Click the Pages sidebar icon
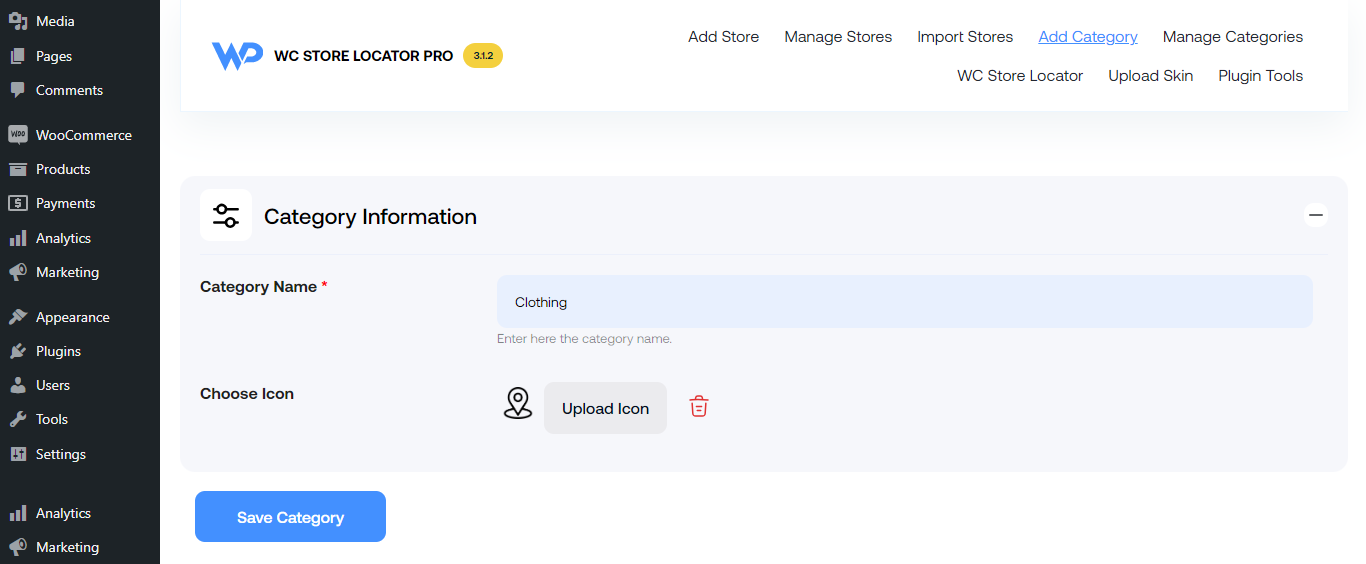 click(x=18, y=56)
